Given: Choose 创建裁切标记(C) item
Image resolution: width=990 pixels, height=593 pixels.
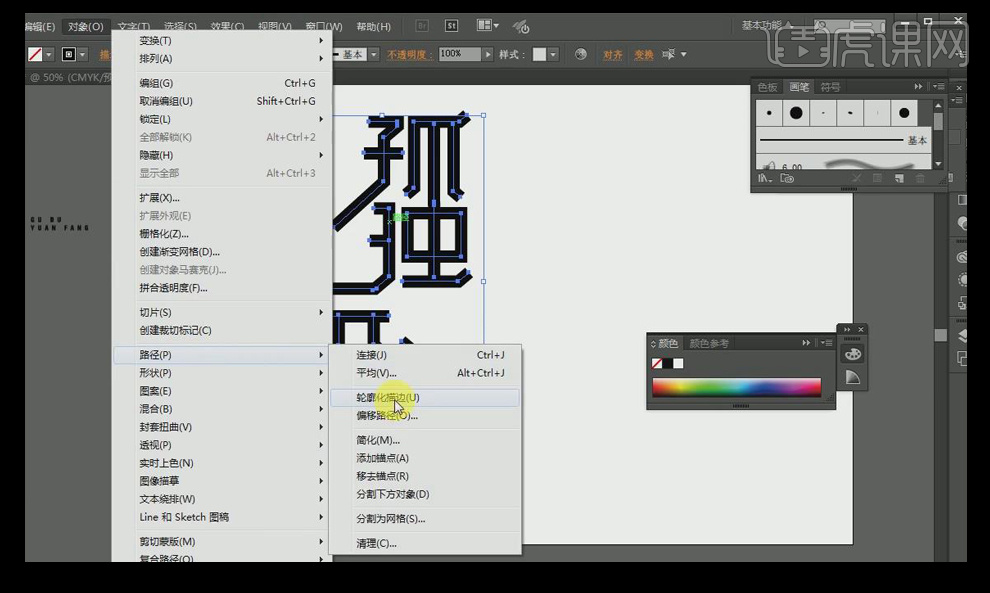Looking at the screenshot, I should click(222, 330).
